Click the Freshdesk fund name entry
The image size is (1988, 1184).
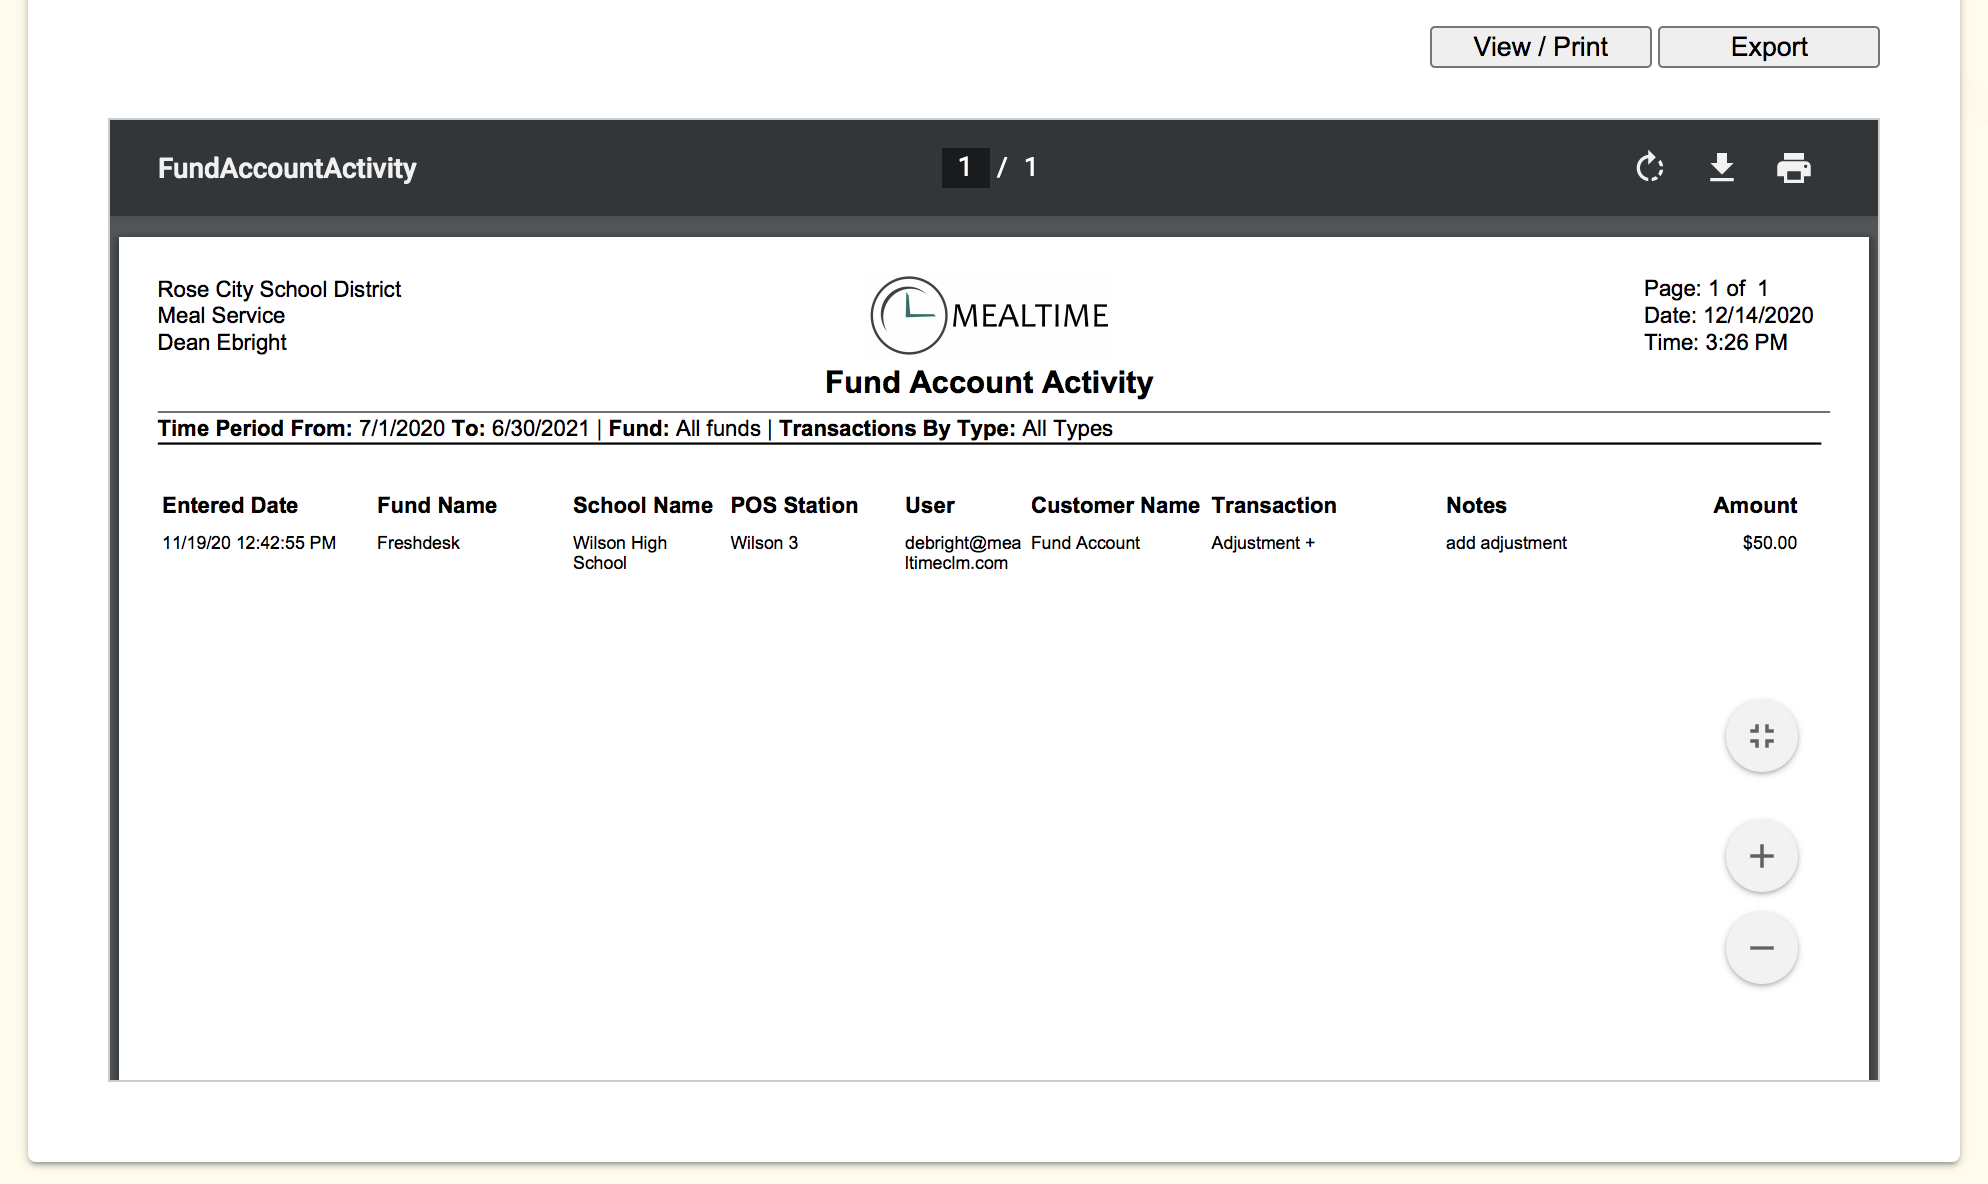tap(418, 543)
